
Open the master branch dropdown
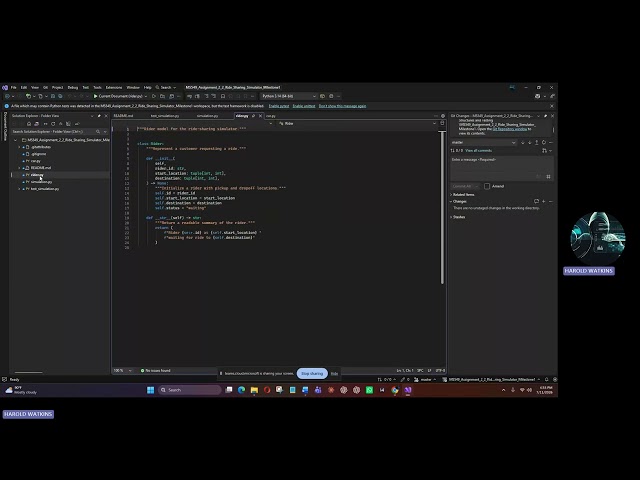484,142
